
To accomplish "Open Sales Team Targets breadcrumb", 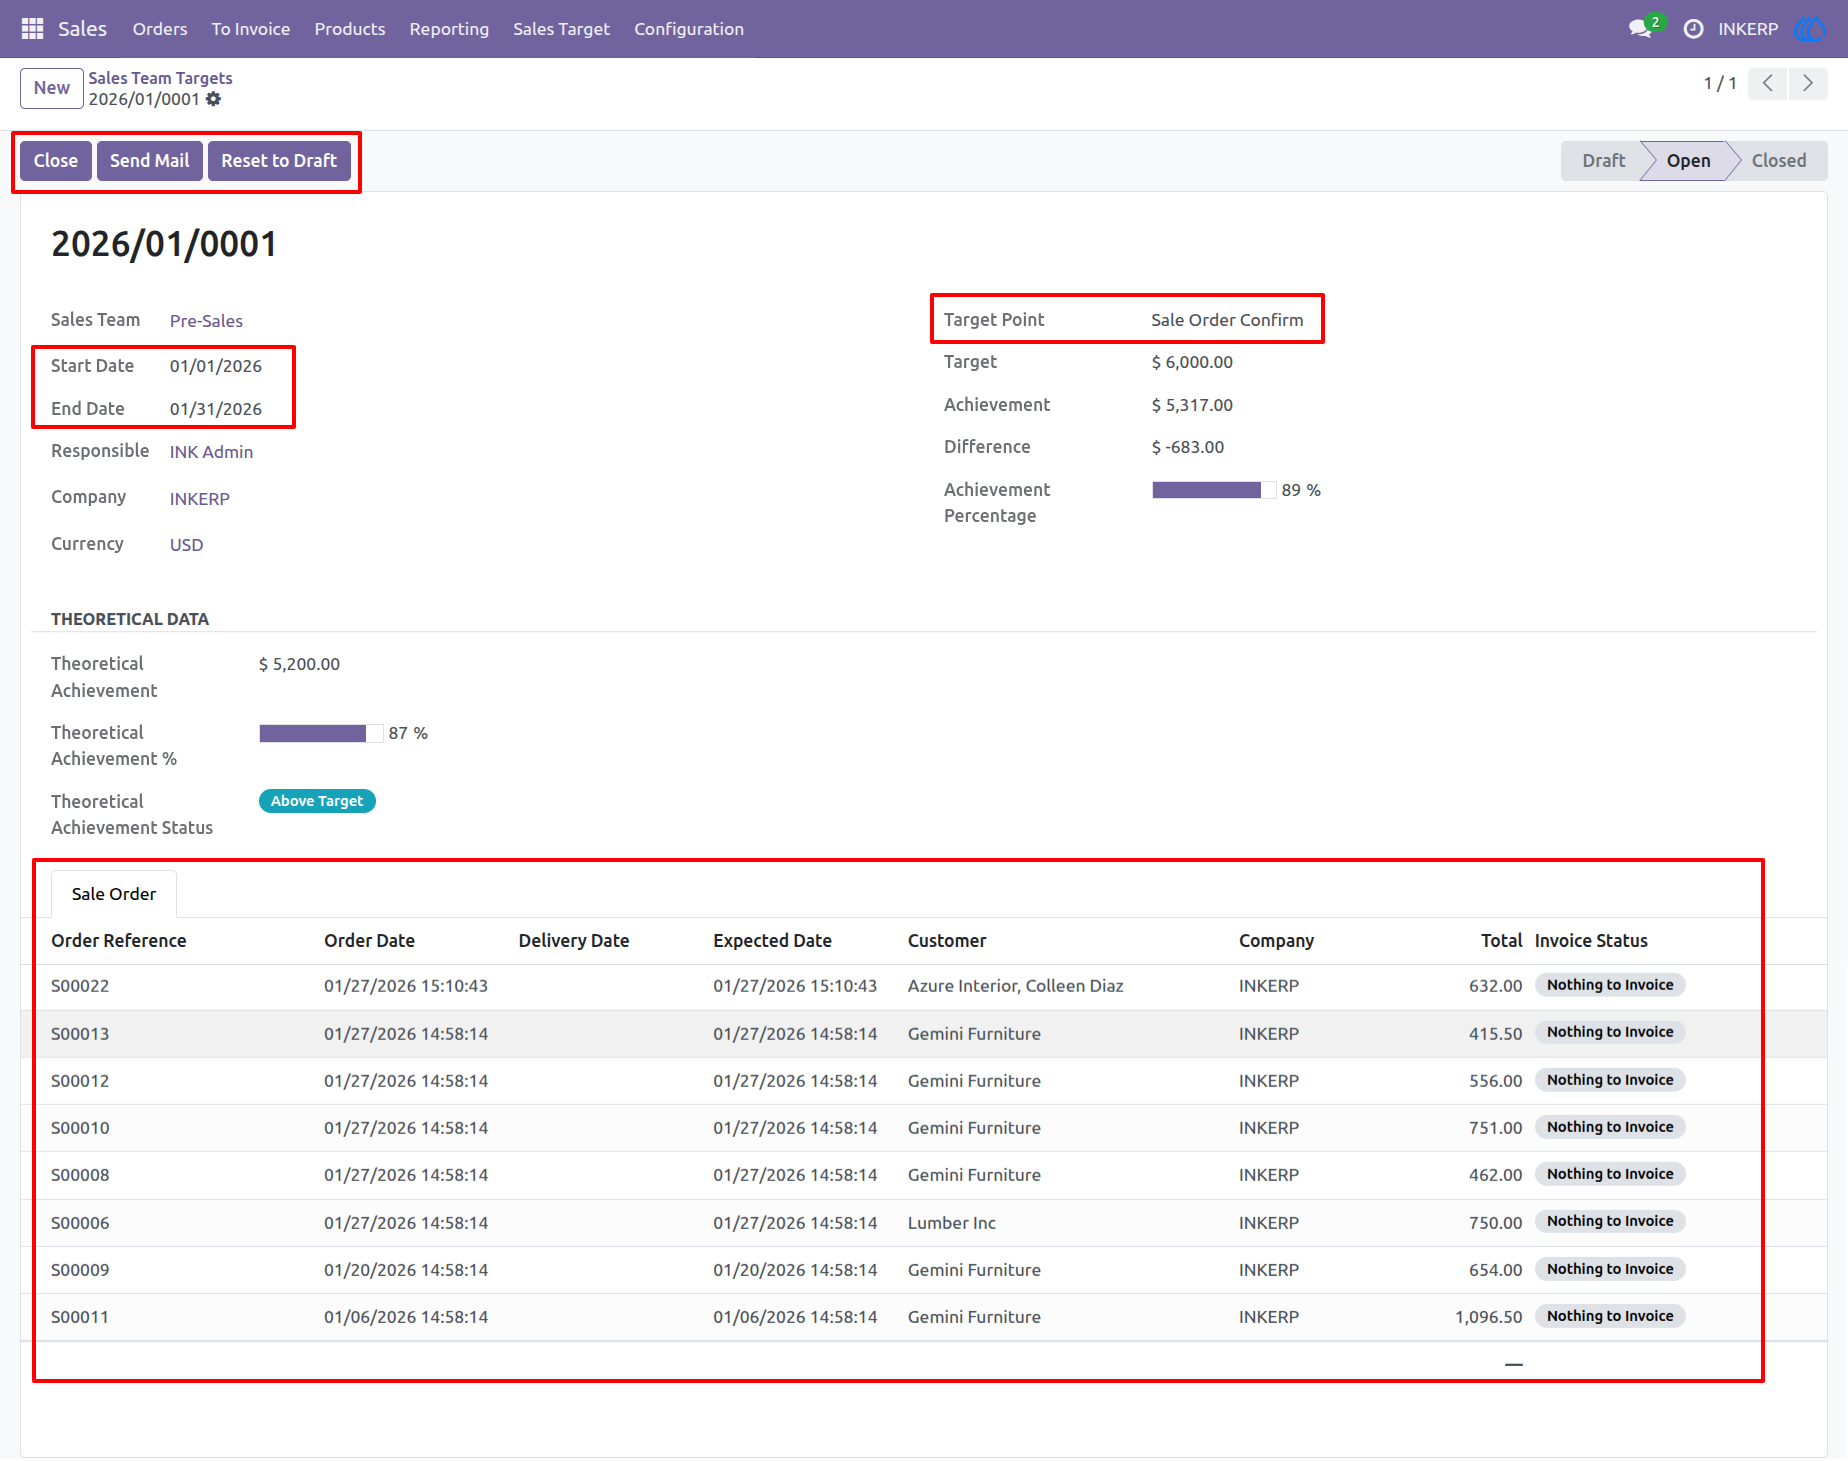I will [x=160, y=78].
